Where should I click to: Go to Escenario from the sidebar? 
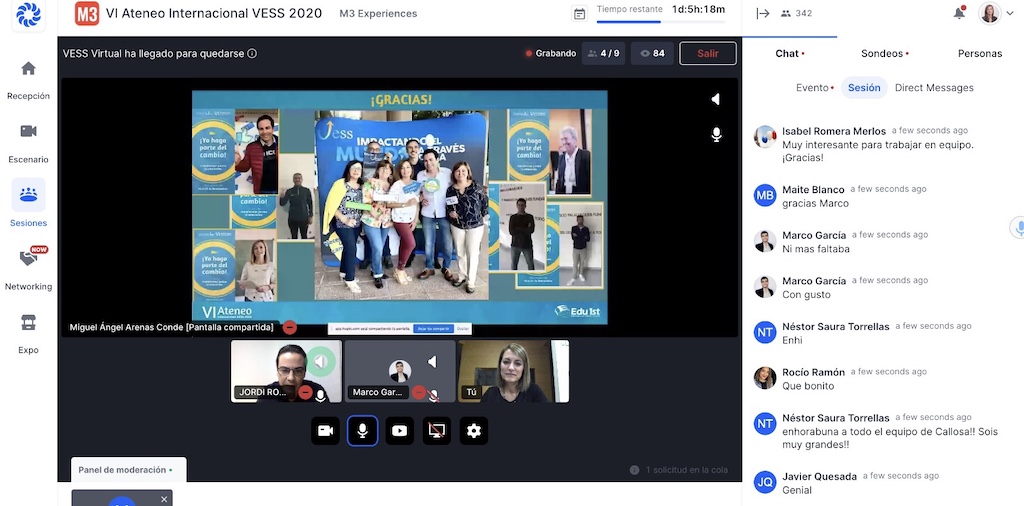coord(28,142)
